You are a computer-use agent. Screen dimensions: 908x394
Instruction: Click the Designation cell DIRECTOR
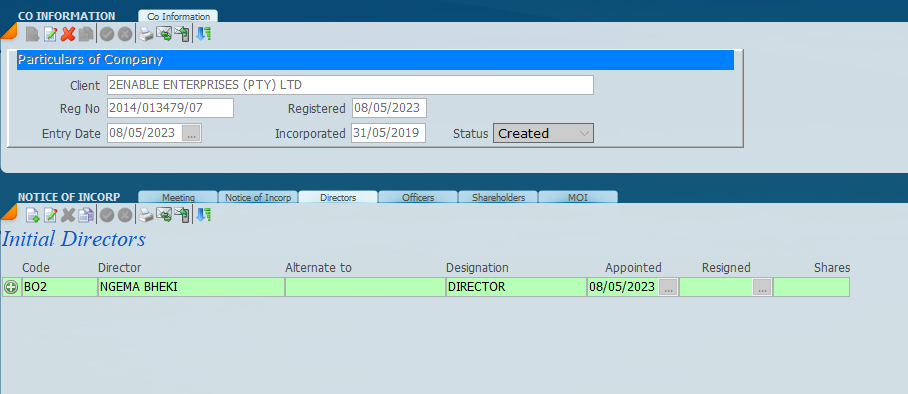(x=517, y=287)
